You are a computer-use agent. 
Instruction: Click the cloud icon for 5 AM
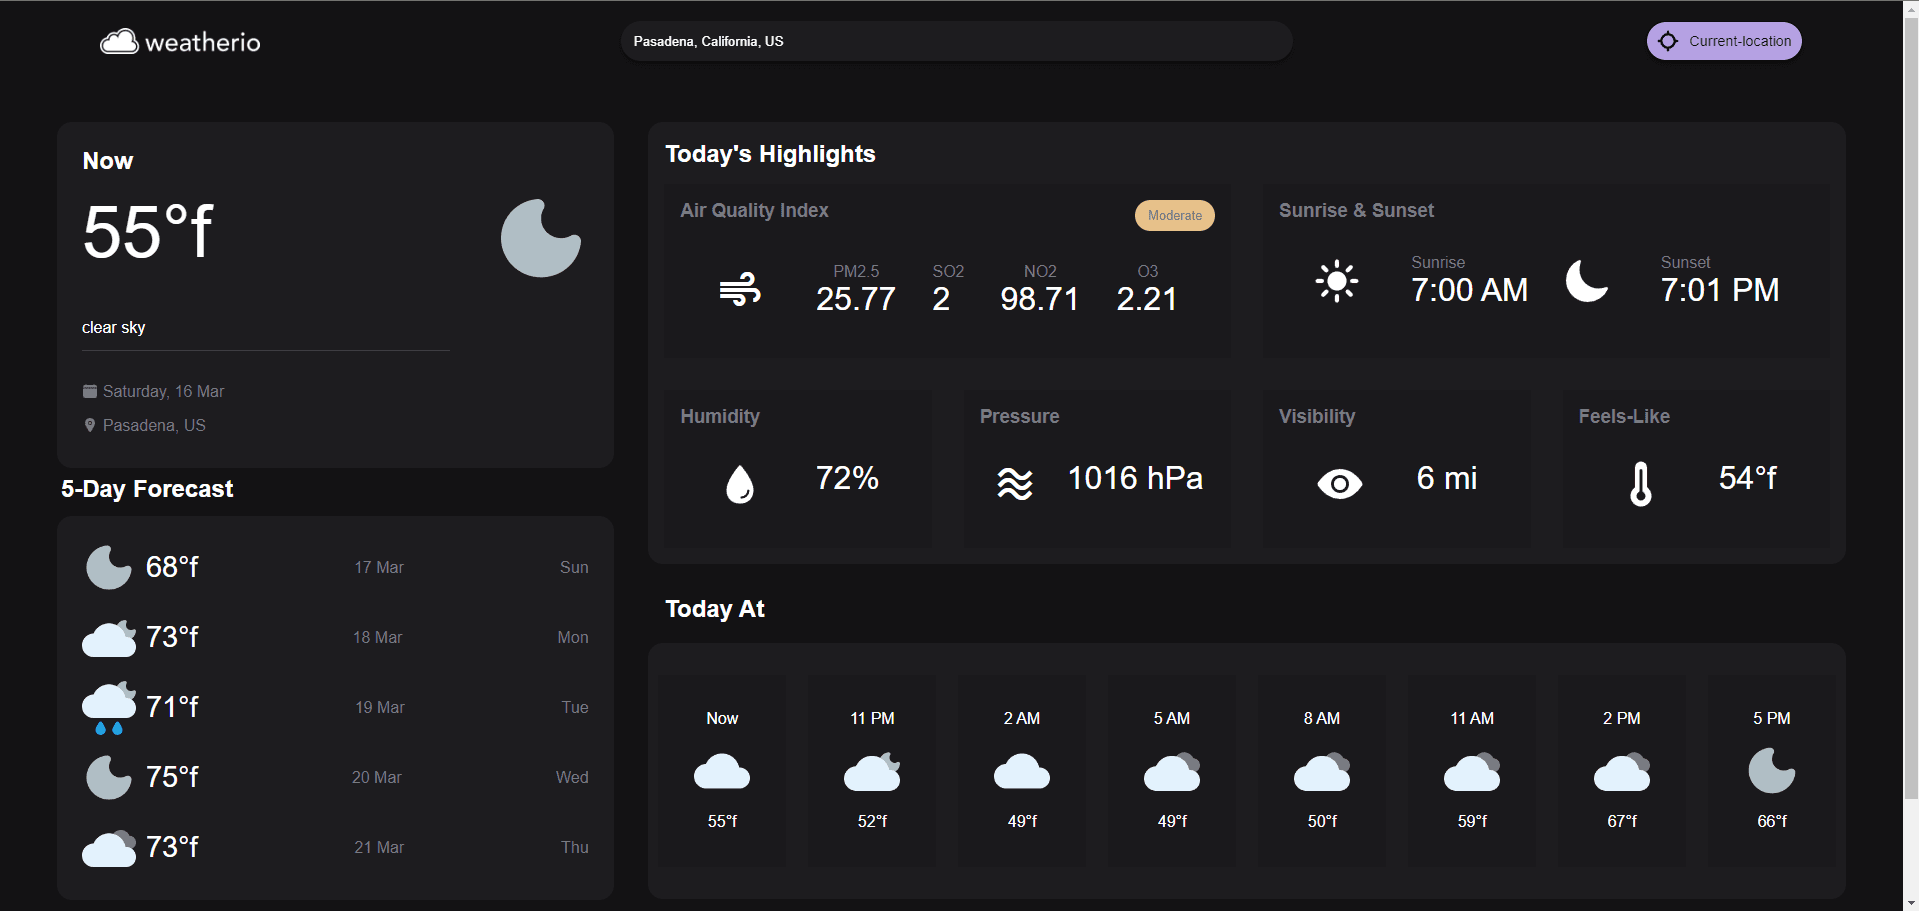tap(1172, 772)
